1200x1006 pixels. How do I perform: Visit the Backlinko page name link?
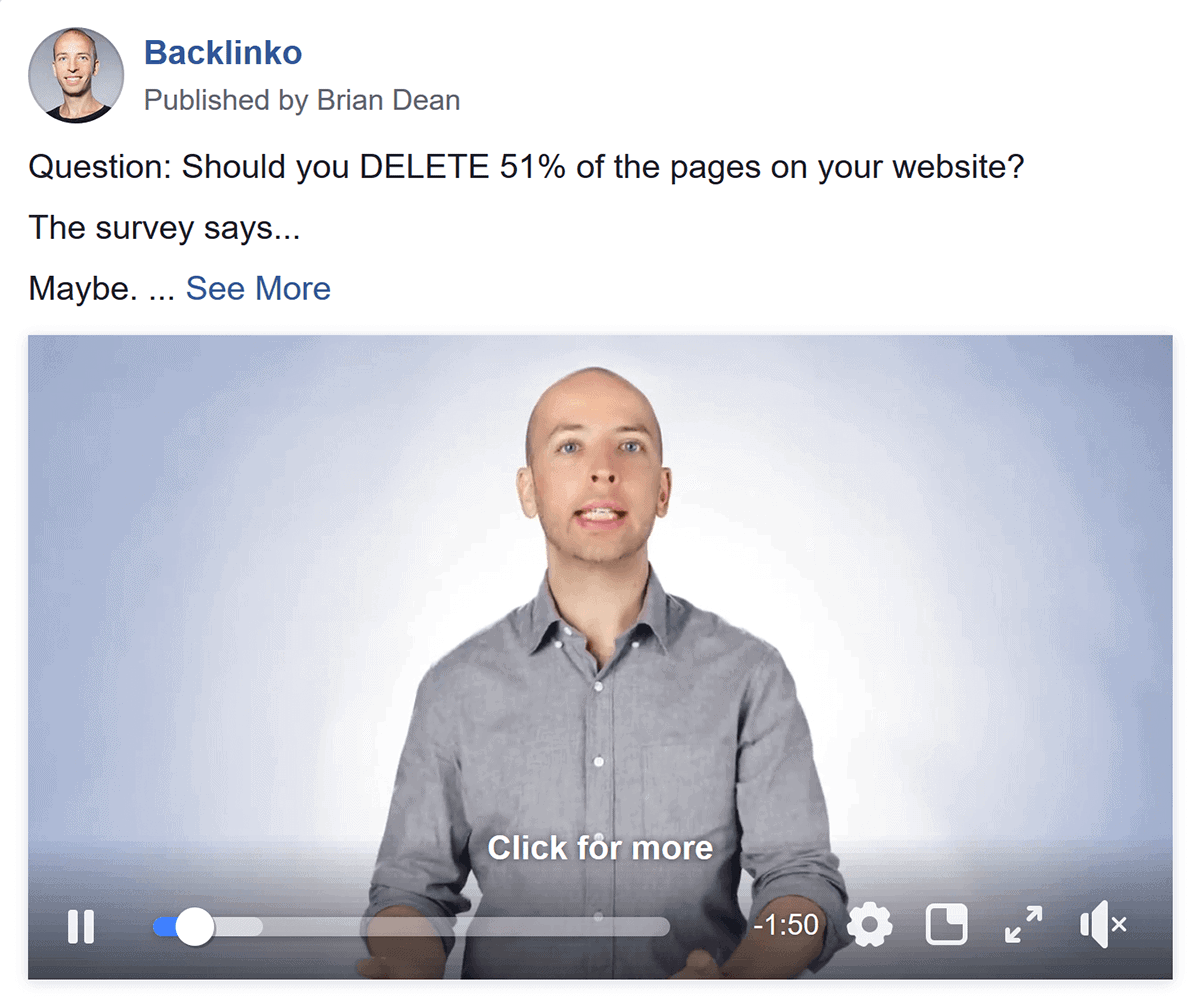pos(223,52)
